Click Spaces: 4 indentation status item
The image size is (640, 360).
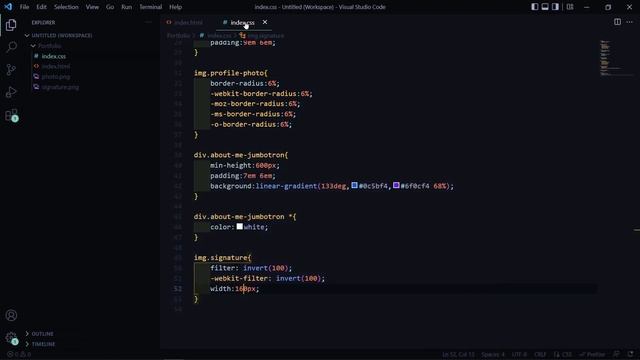493,354
